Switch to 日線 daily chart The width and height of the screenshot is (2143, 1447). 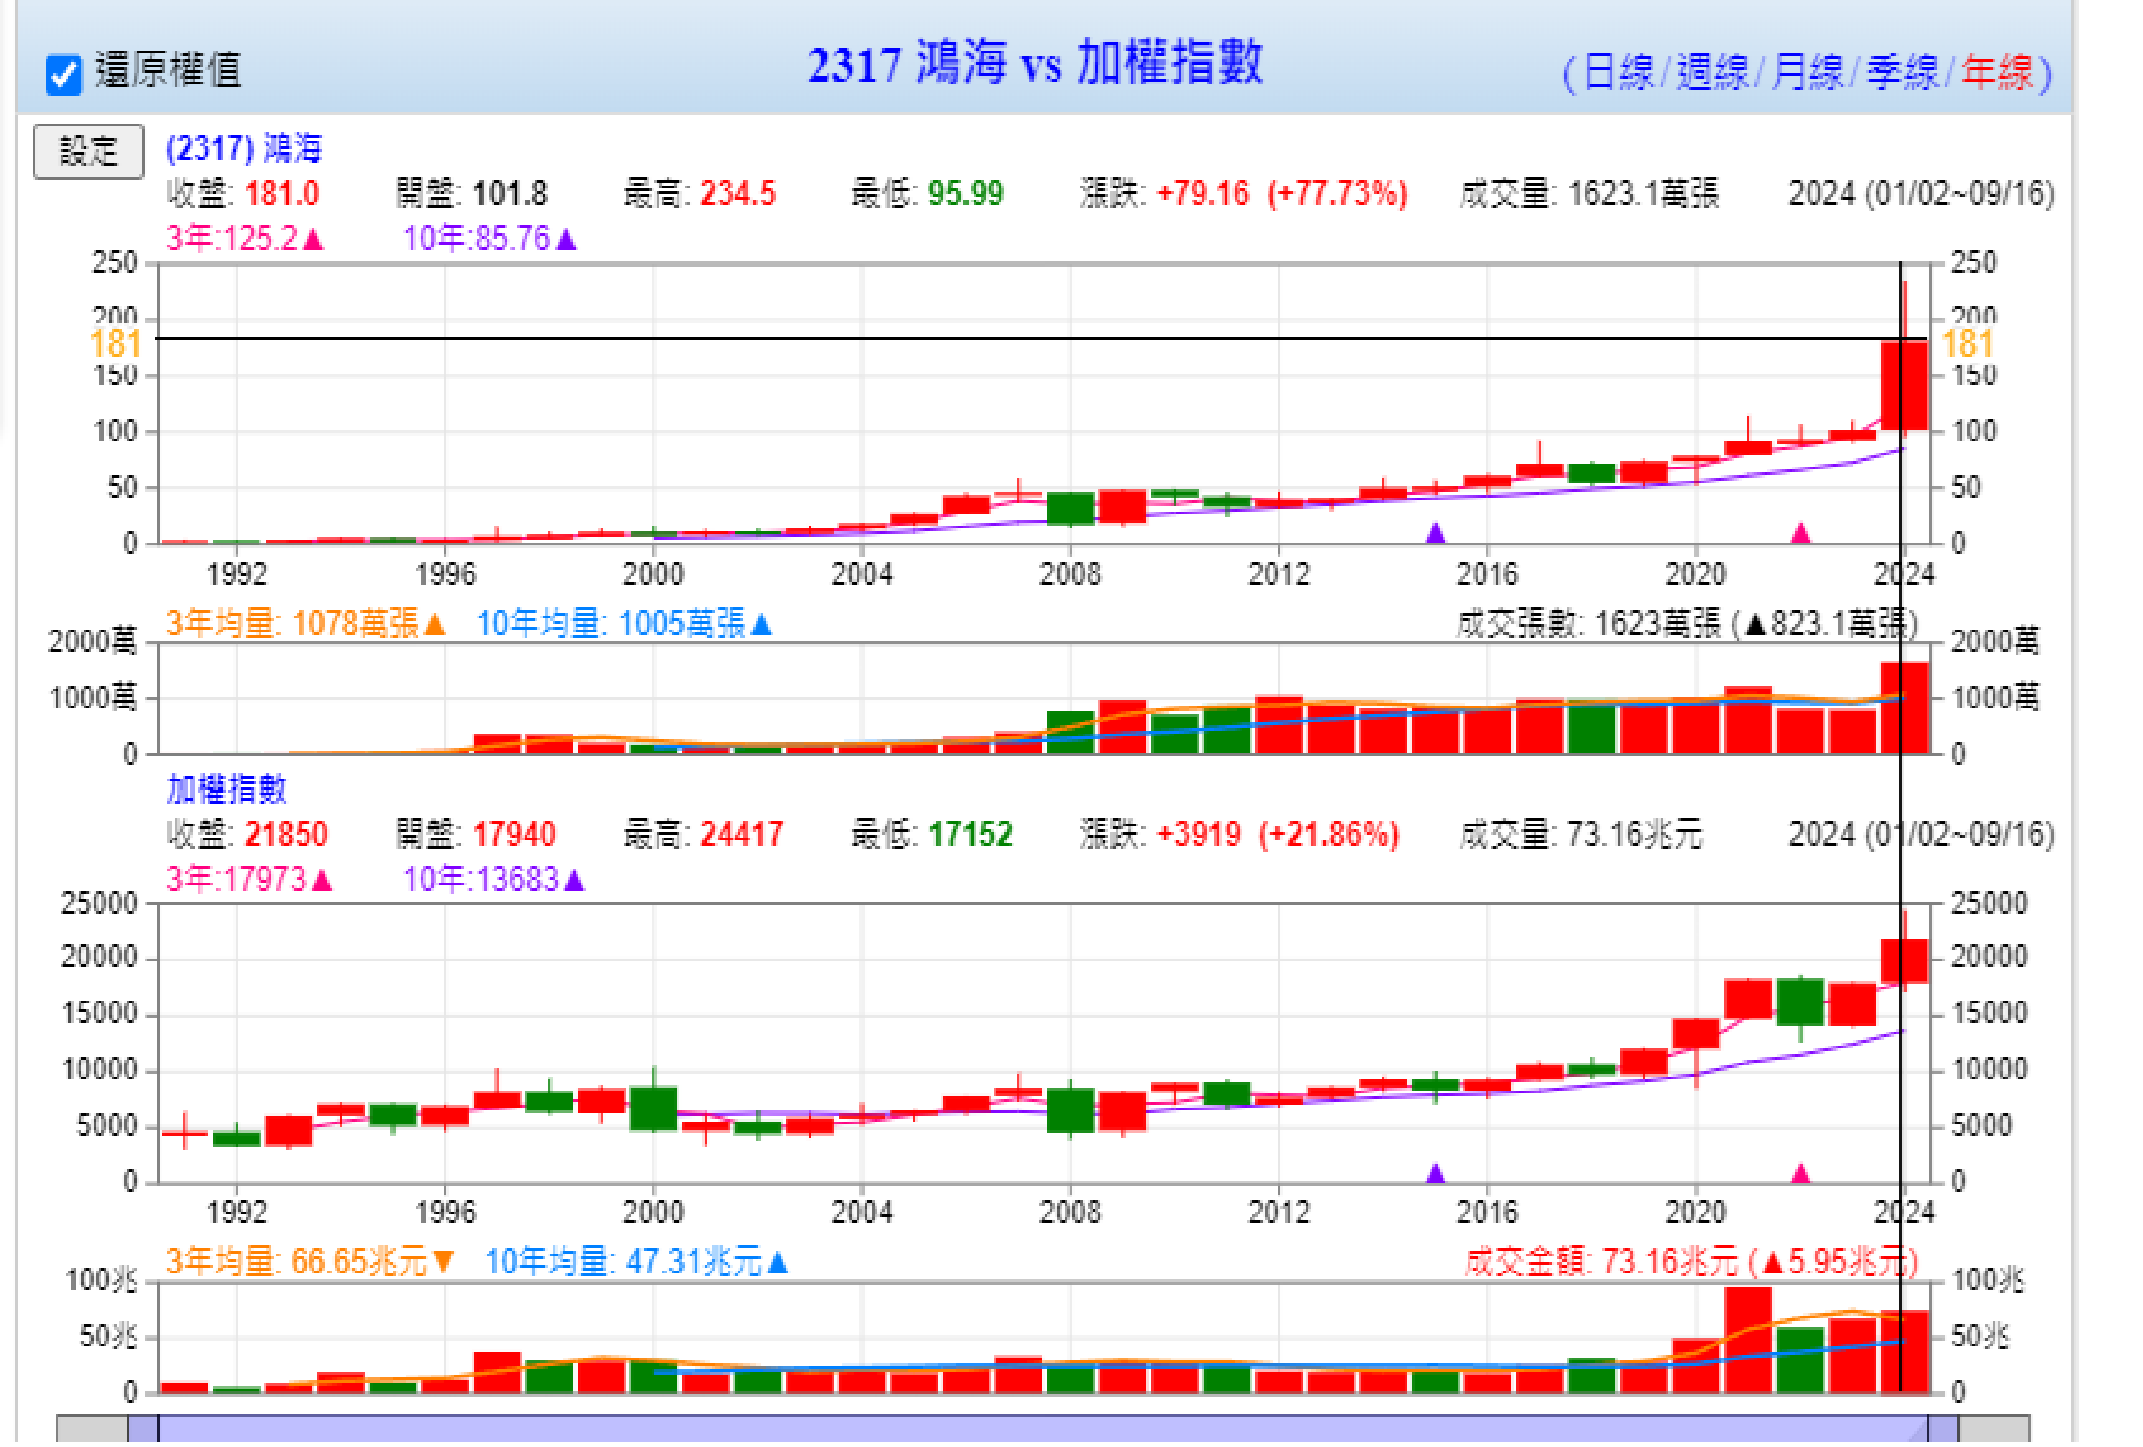[1618, 73]
